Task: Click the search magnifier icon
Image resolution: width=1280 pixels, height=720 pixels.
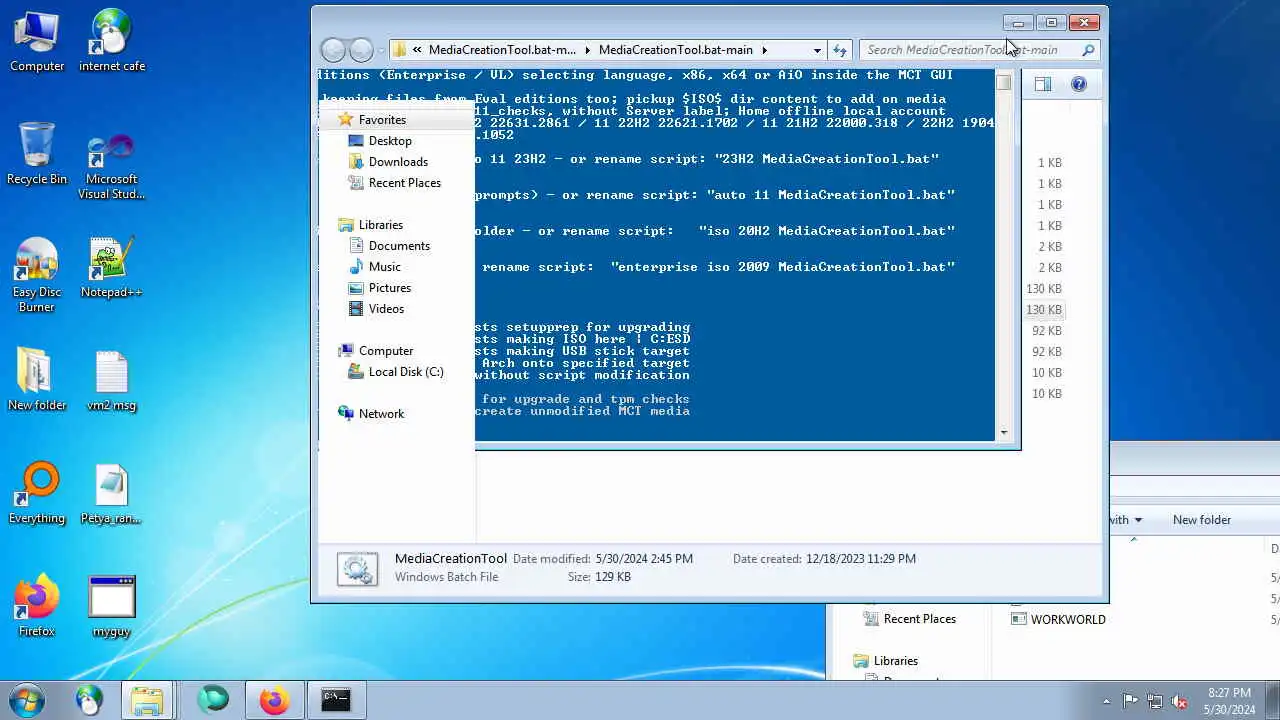Action: 1088,50
